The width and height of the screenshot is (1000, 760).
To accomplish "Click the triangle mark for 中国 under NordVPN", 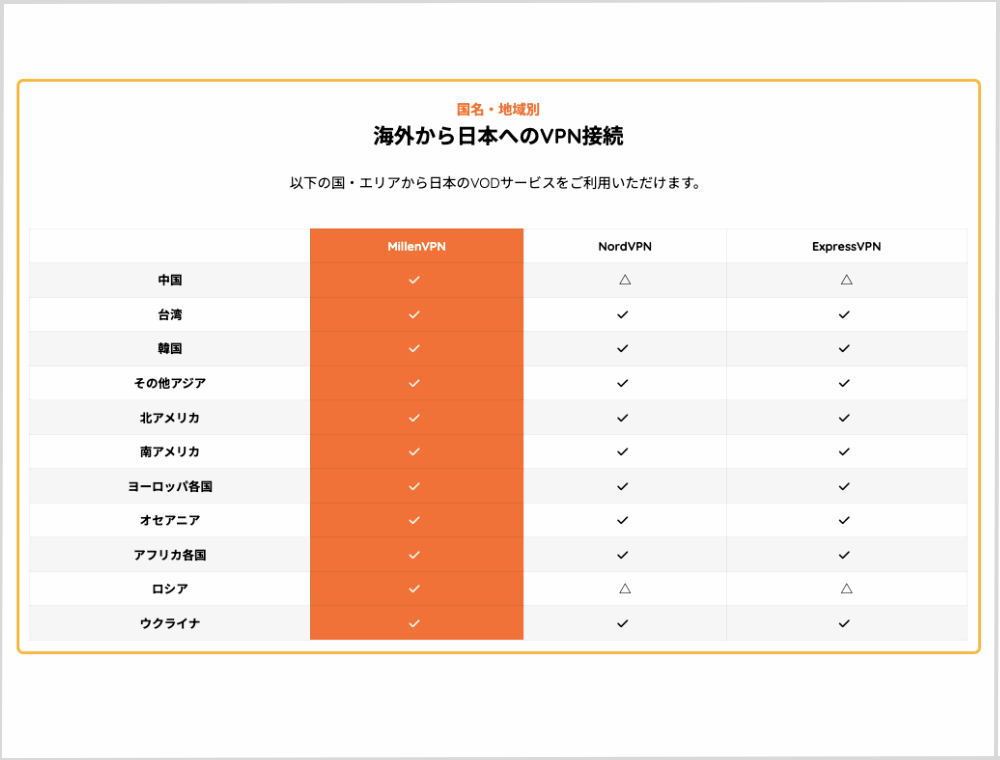I will pos(622,280).
